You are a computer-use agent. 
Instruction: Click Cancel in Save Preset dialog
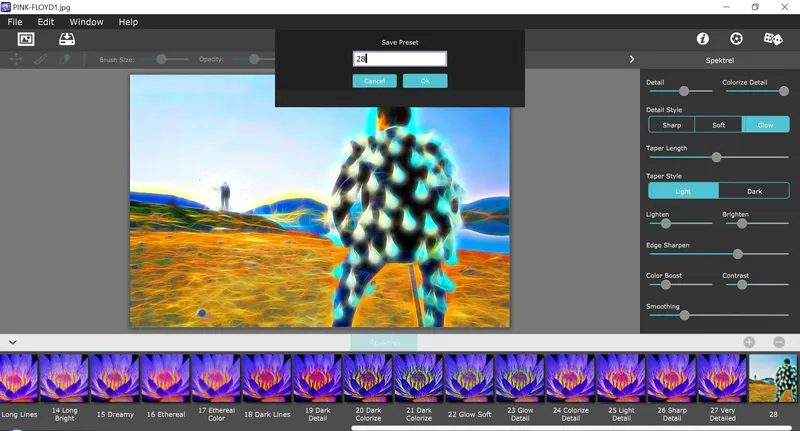click(374, 81)
